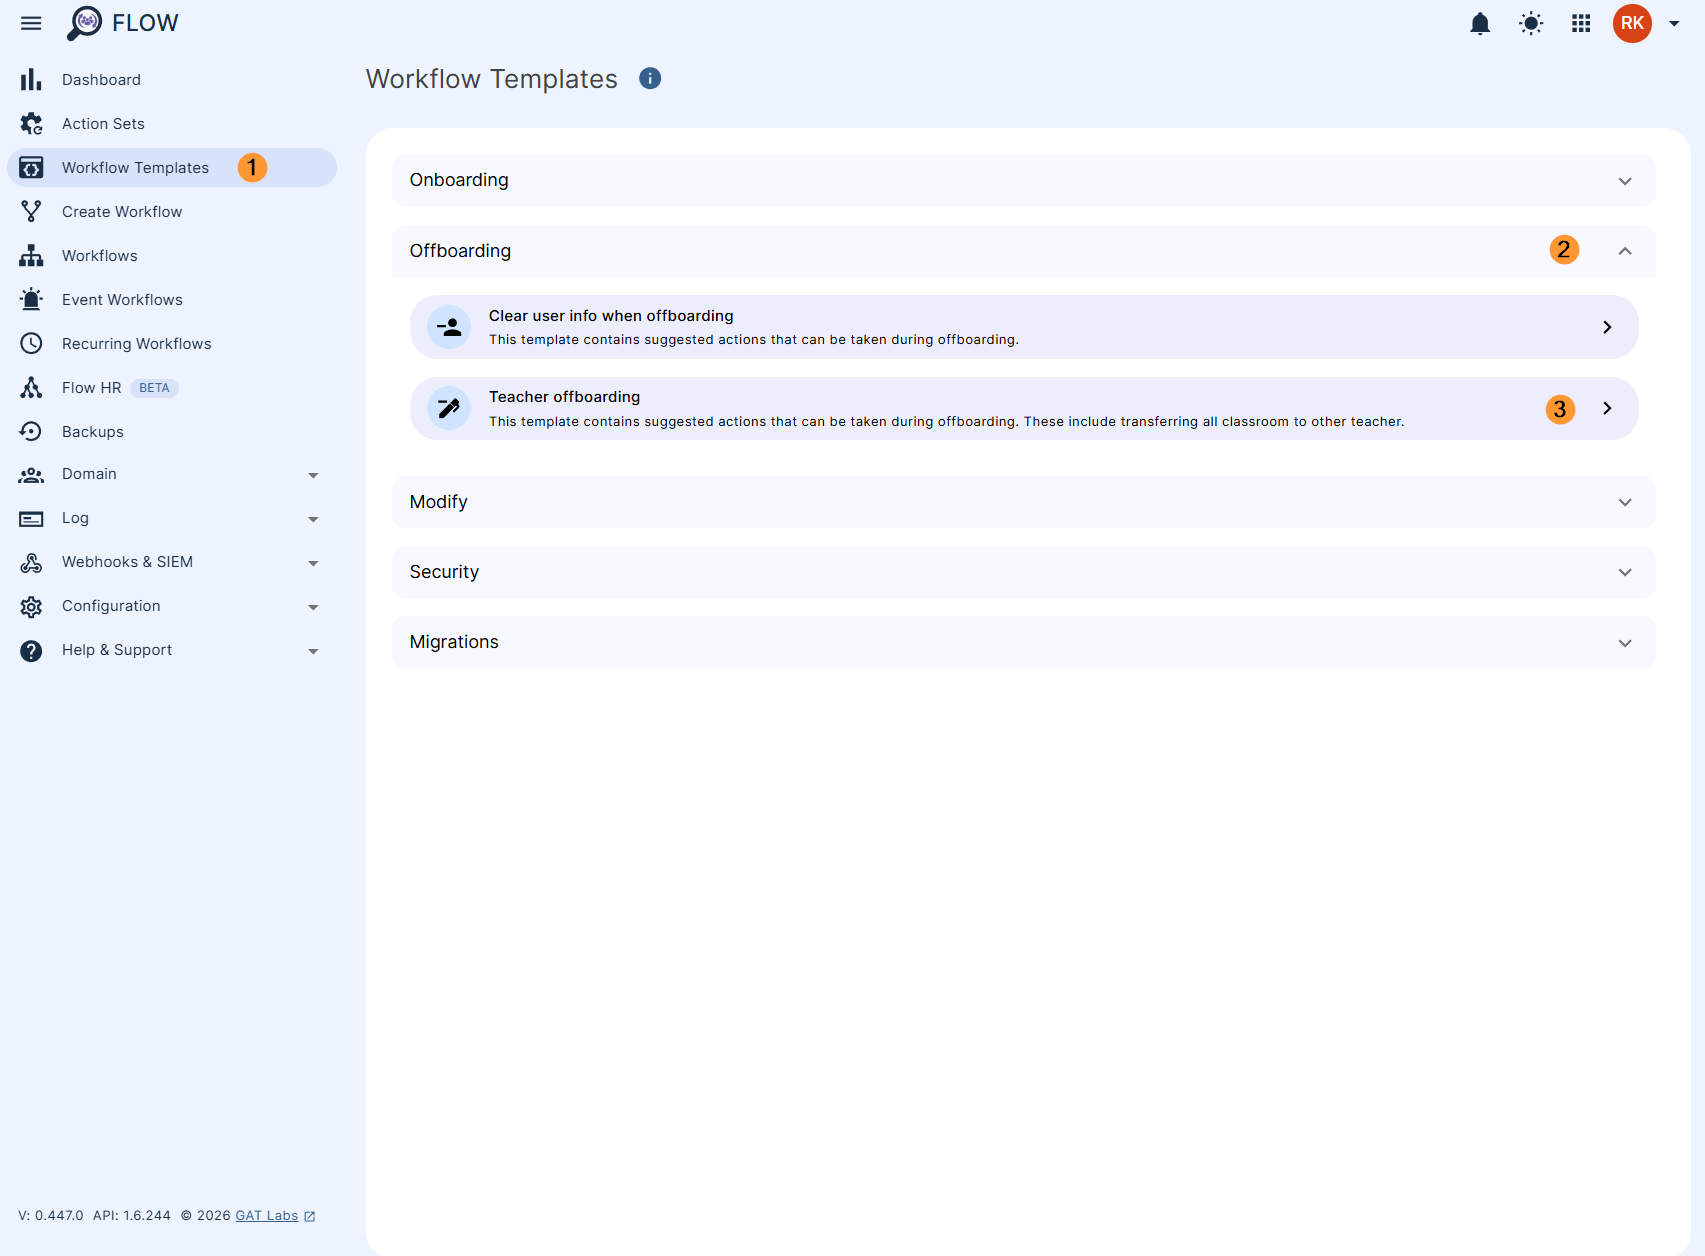The height and width of the screenshot is (1256, 1705).
Task: Click the Onboarding section label
Action: pos(459,180)
